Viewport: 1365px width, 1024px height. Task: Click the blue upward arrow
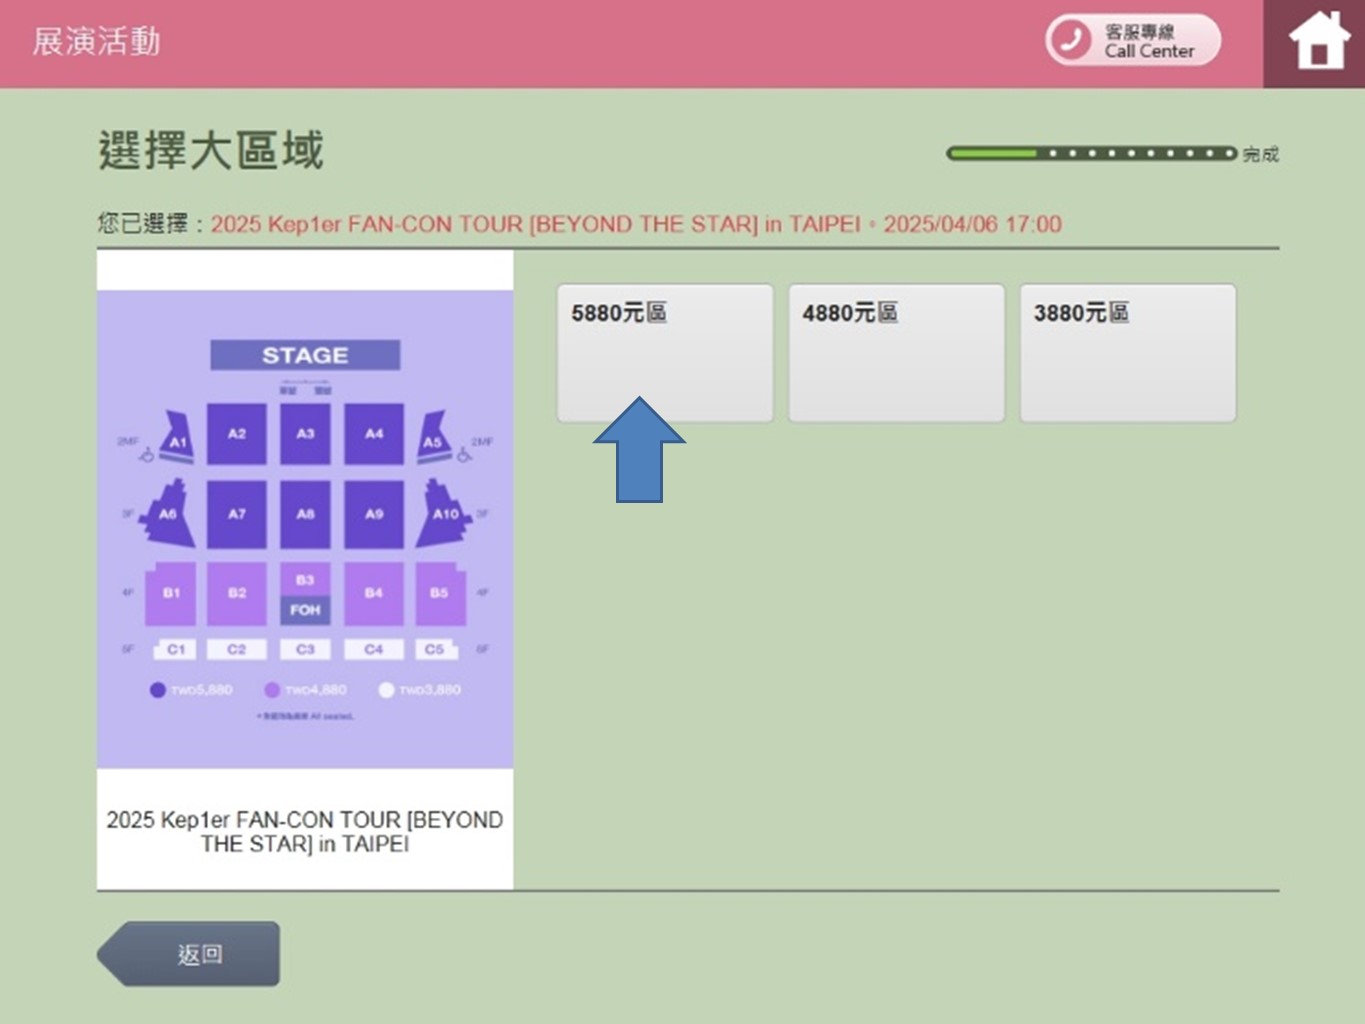pyautogui.click(x=639, y=450)
